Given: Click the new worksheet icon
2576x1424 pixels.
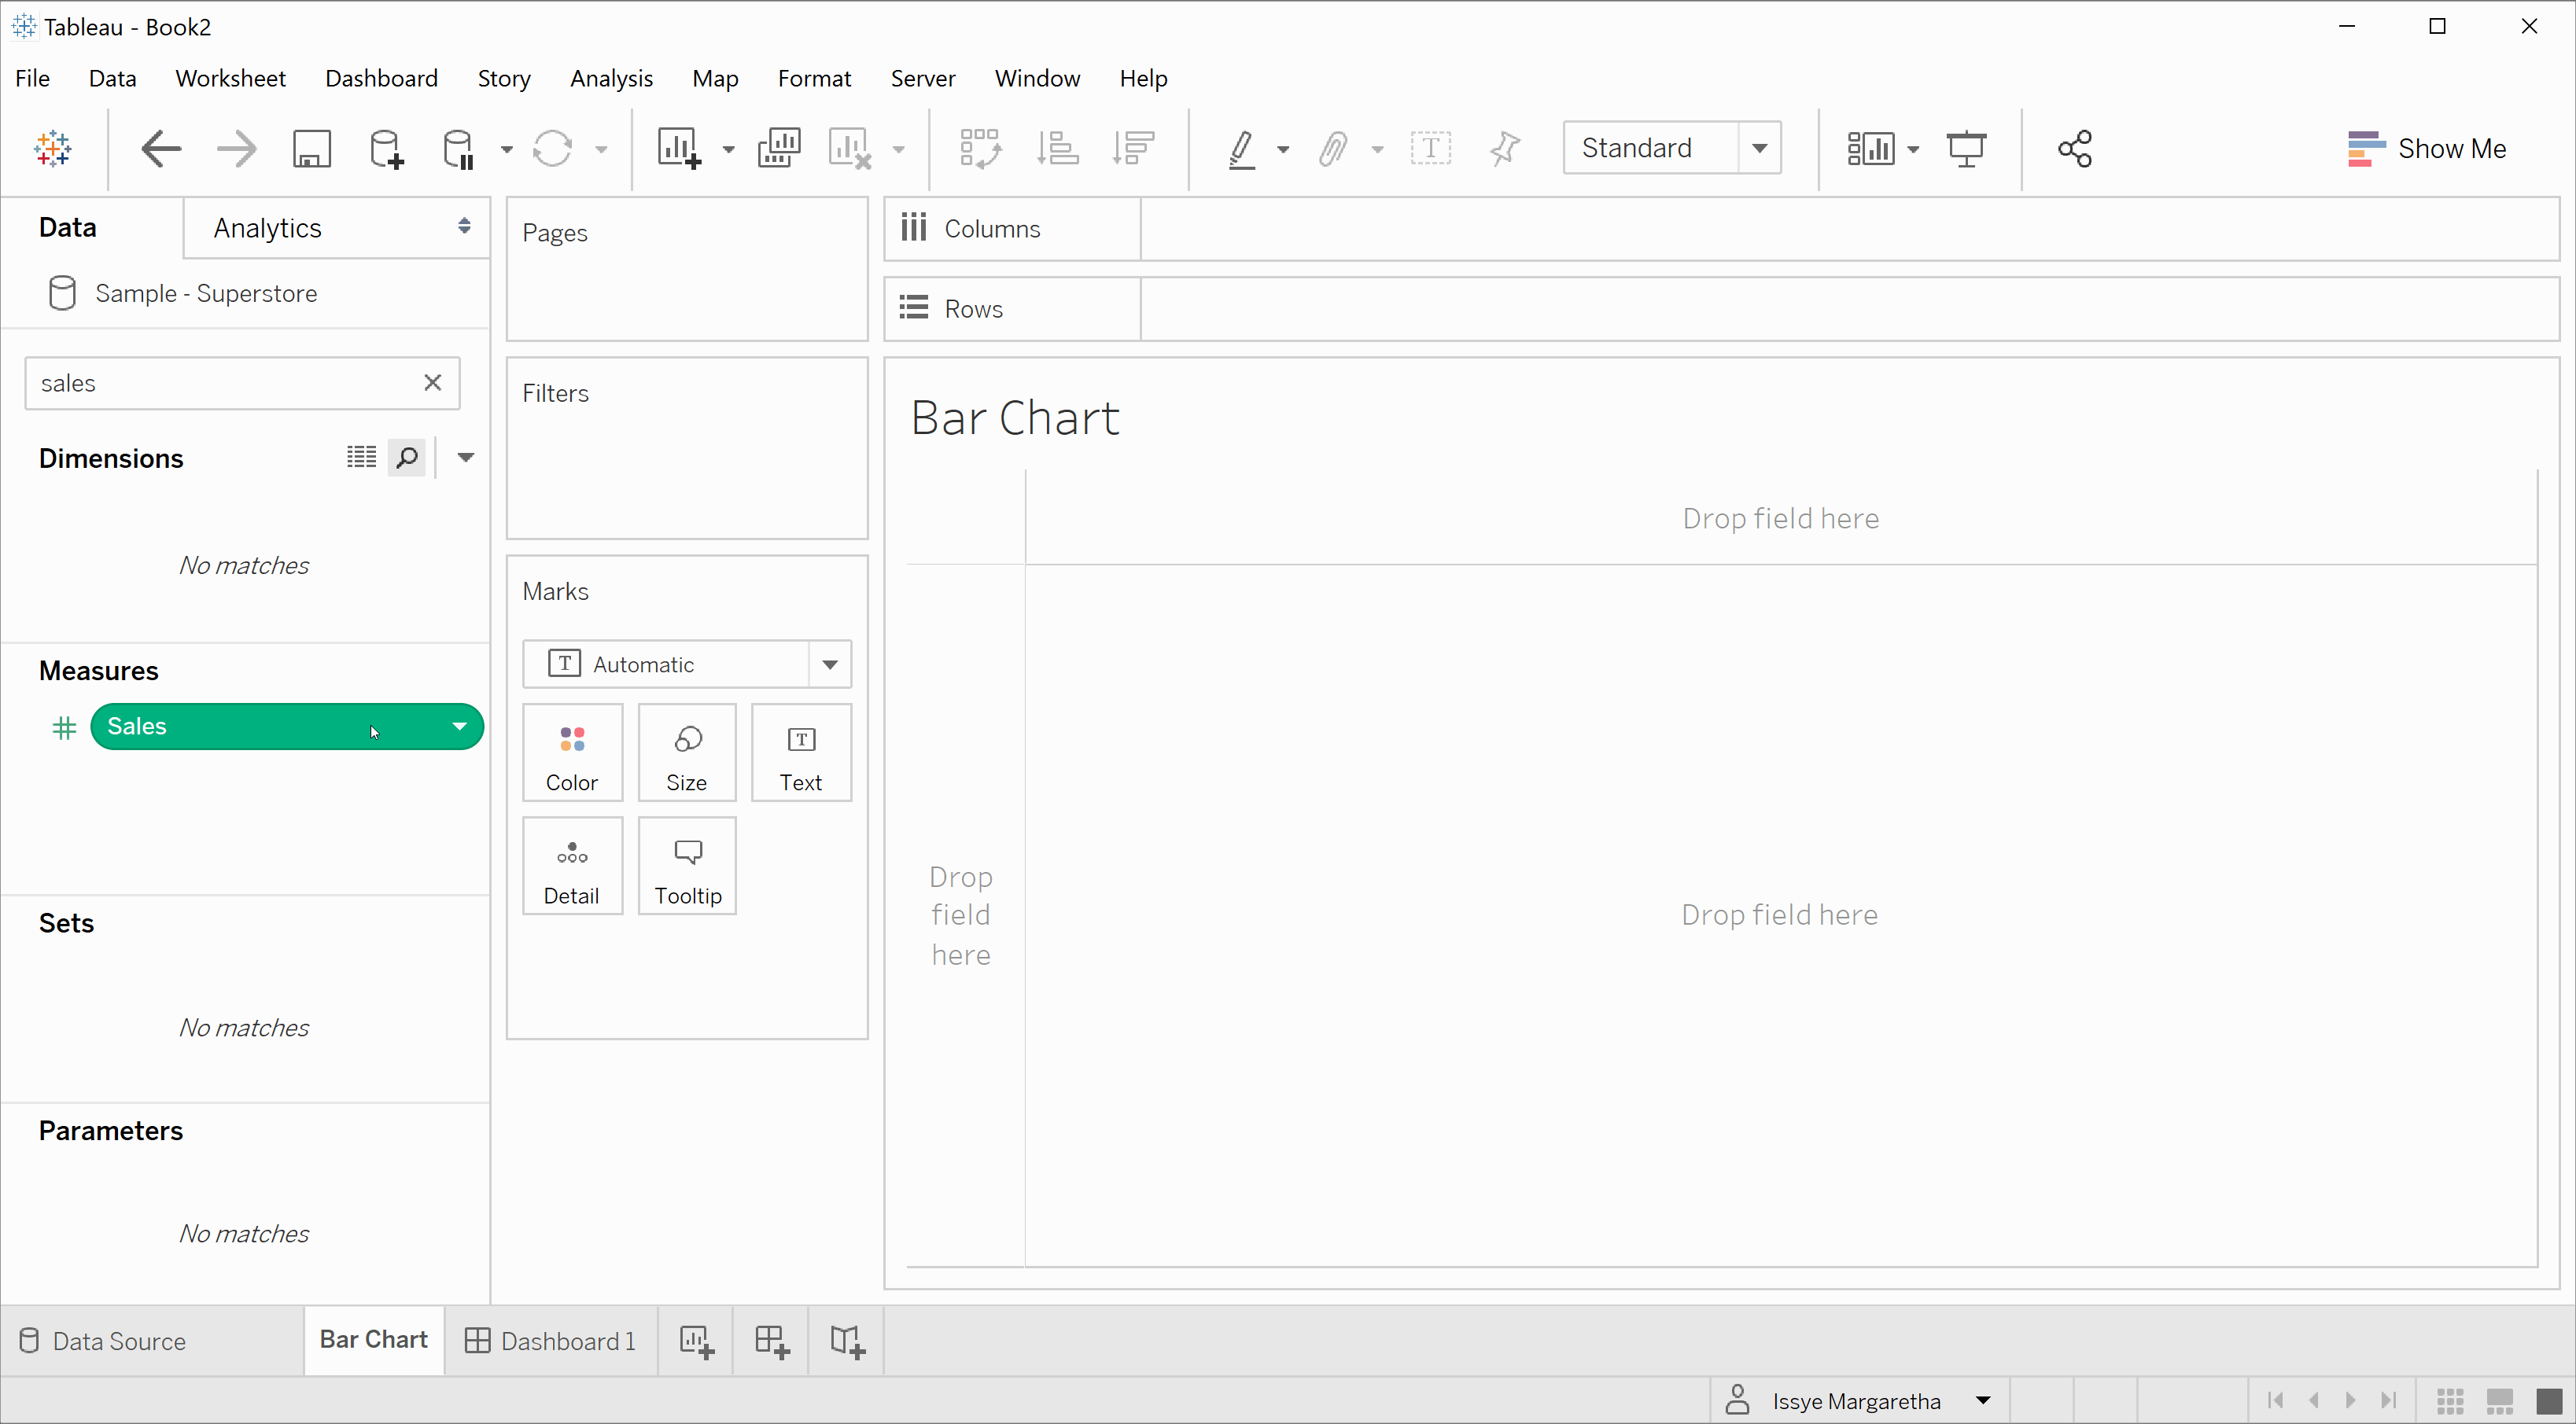Looking at the screenshot, I should point(696,1341).
